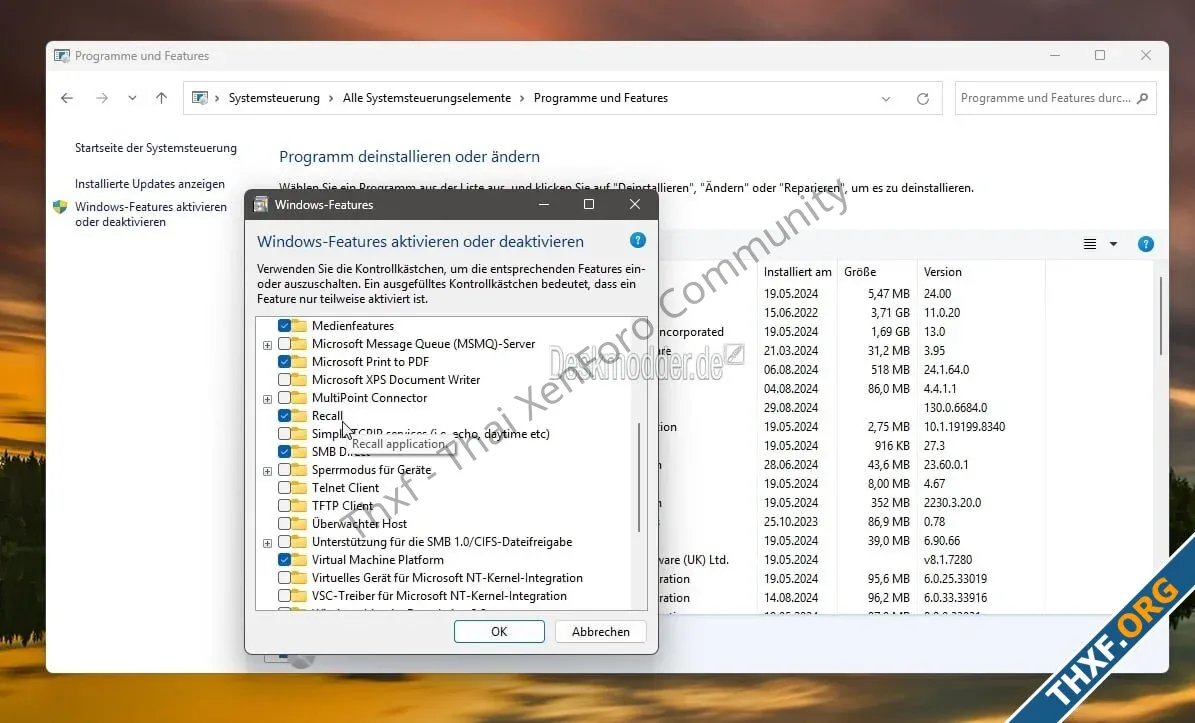Click the size value 916 KB
This screenshot has height=723, width=1195.
click(892, 446)
